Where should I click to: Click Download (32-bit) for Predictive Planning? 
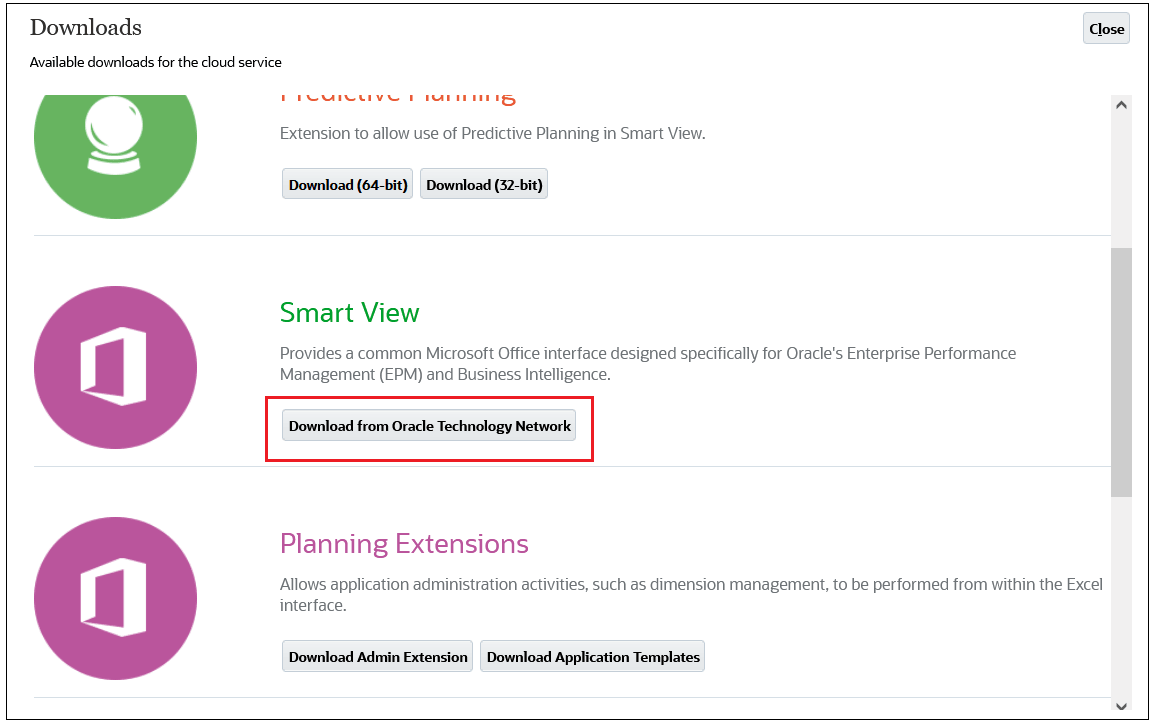(x=484, y=184)
